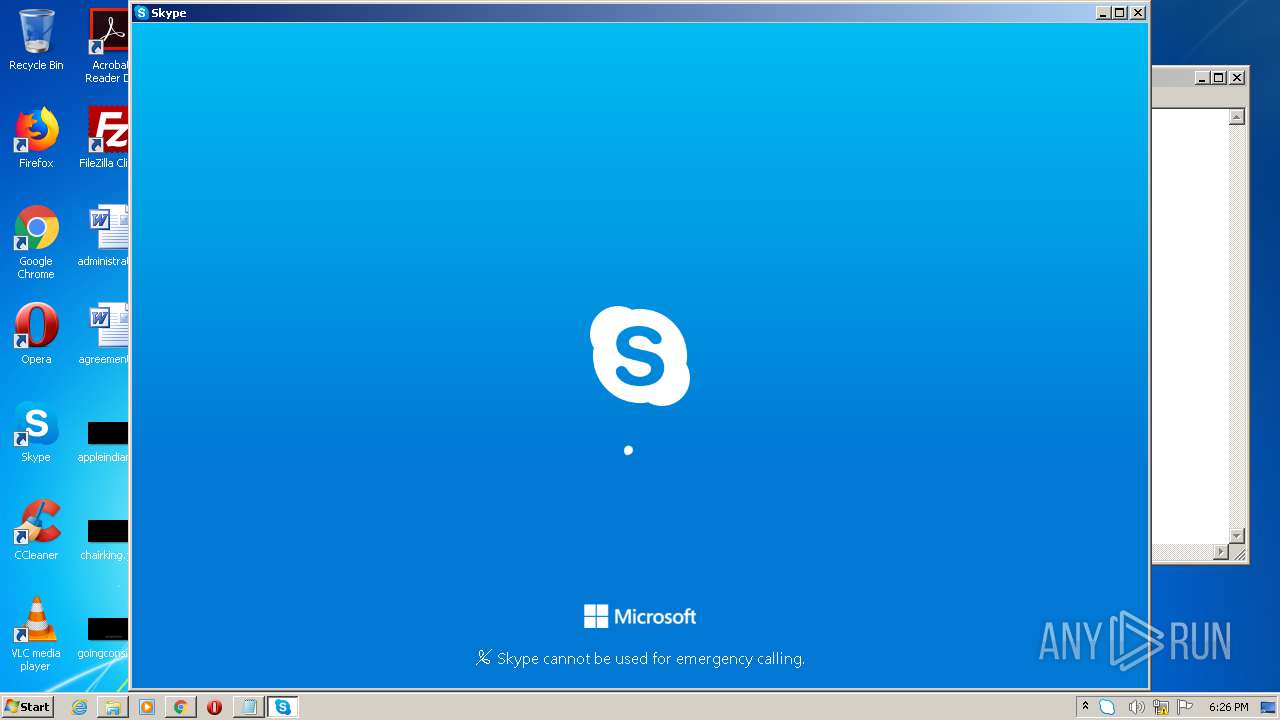Close the Skype window
The width and height of the screenshot is (1280, 720).
pyautogui.click(x=1138, y=13)
